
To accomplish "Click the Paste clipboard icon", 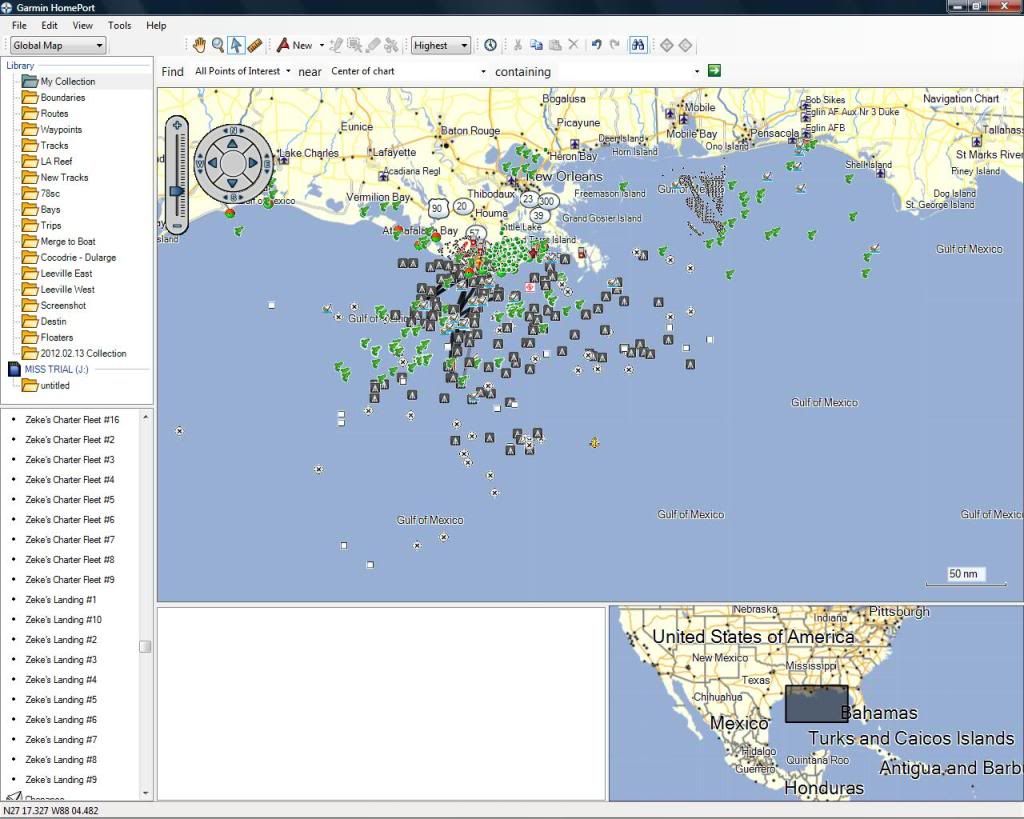I will pyautogui.click(x=555, y=45).
